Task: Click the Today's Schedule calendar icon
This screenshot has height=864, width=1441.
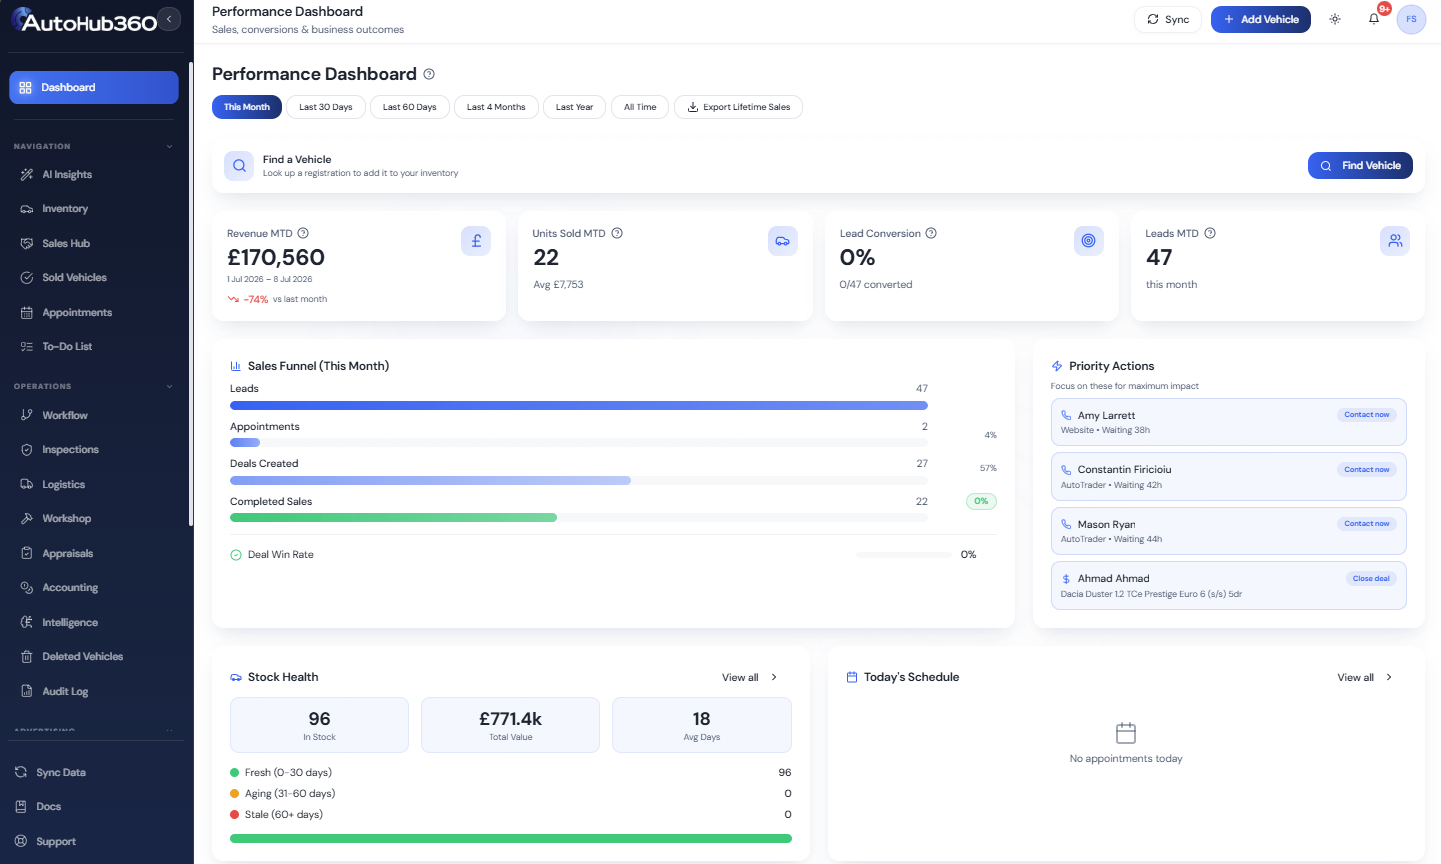Action: point(852,677)
